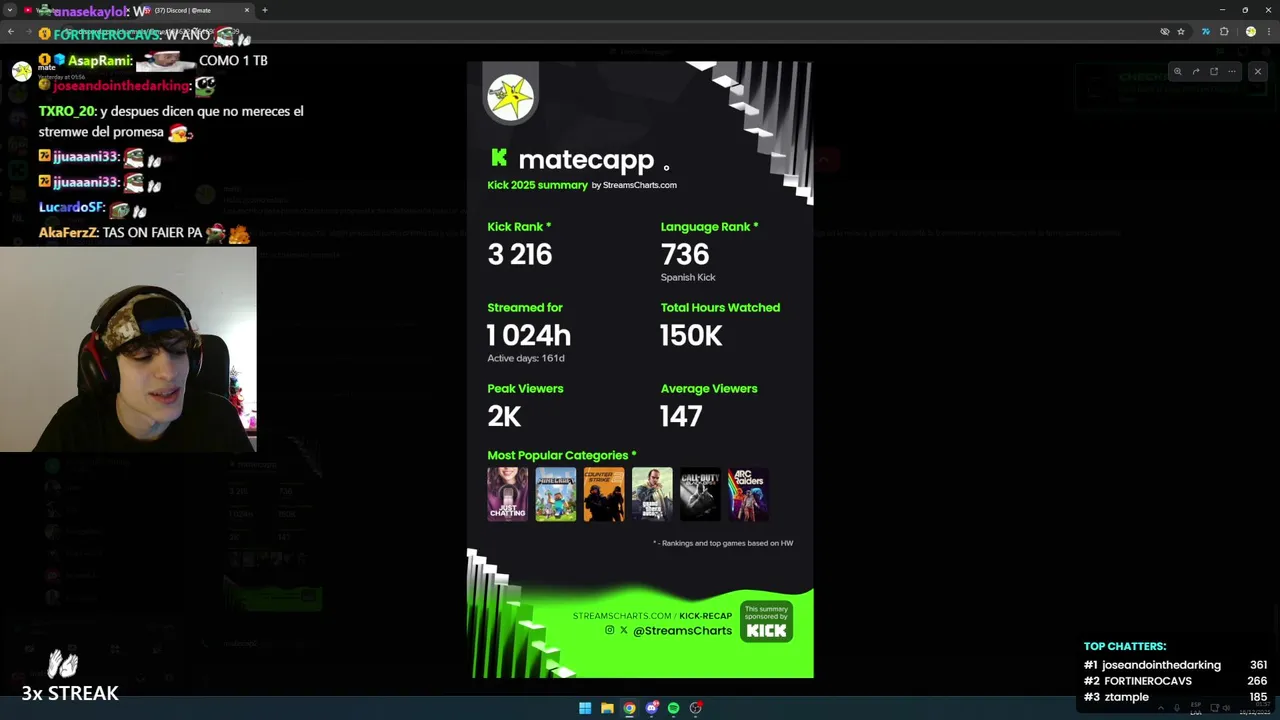This screenshot has height=720, width=1280.
Task: Click the matecapp channel name
Action: tap(586, 160)
